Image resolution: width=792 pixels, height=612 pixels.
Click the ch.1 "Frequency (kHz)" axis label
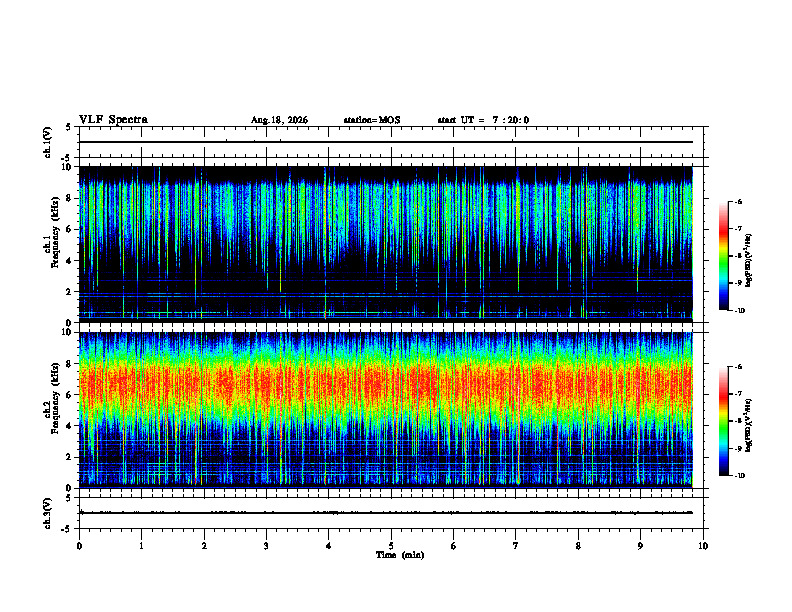[56, 233]
